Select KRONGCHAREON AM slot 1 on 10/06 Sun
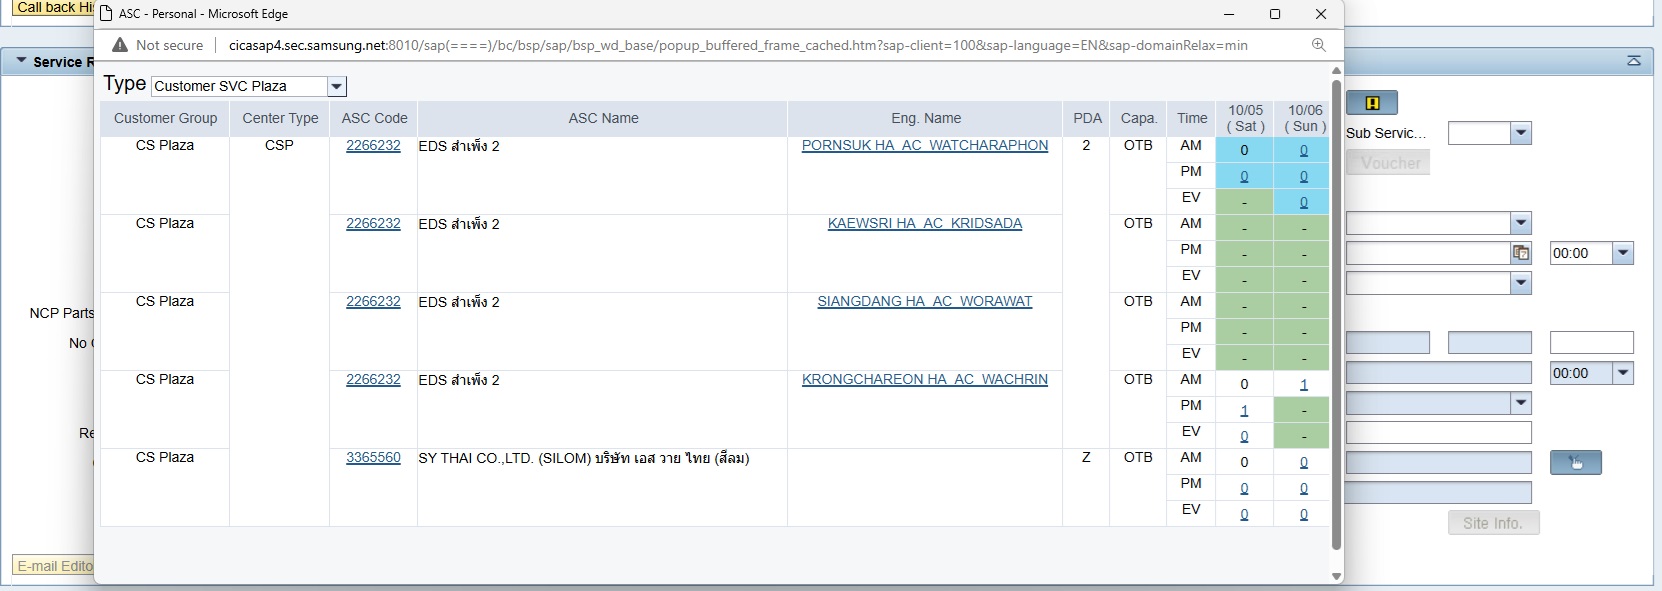This screenshot has width=1662, height=591. tap(1304, 384)
